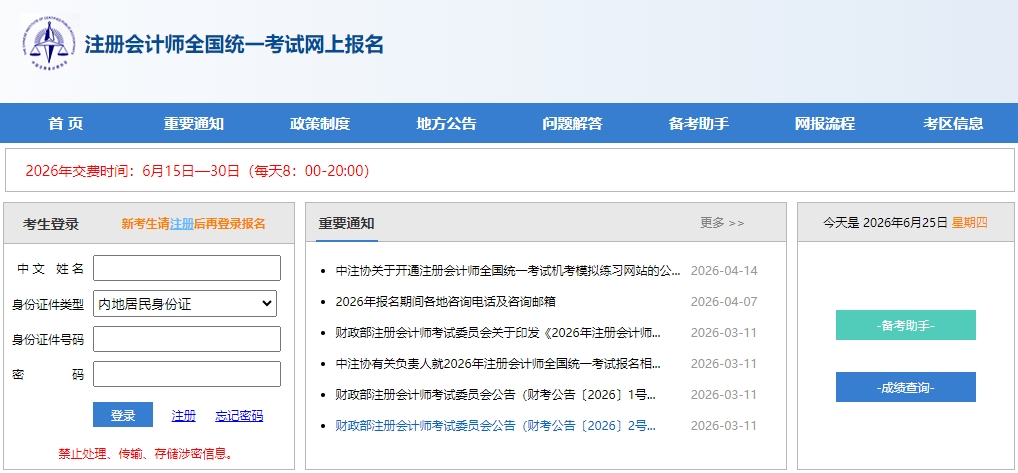Click the CICPA logo icon in header
1018x473 pixels.
49,43
